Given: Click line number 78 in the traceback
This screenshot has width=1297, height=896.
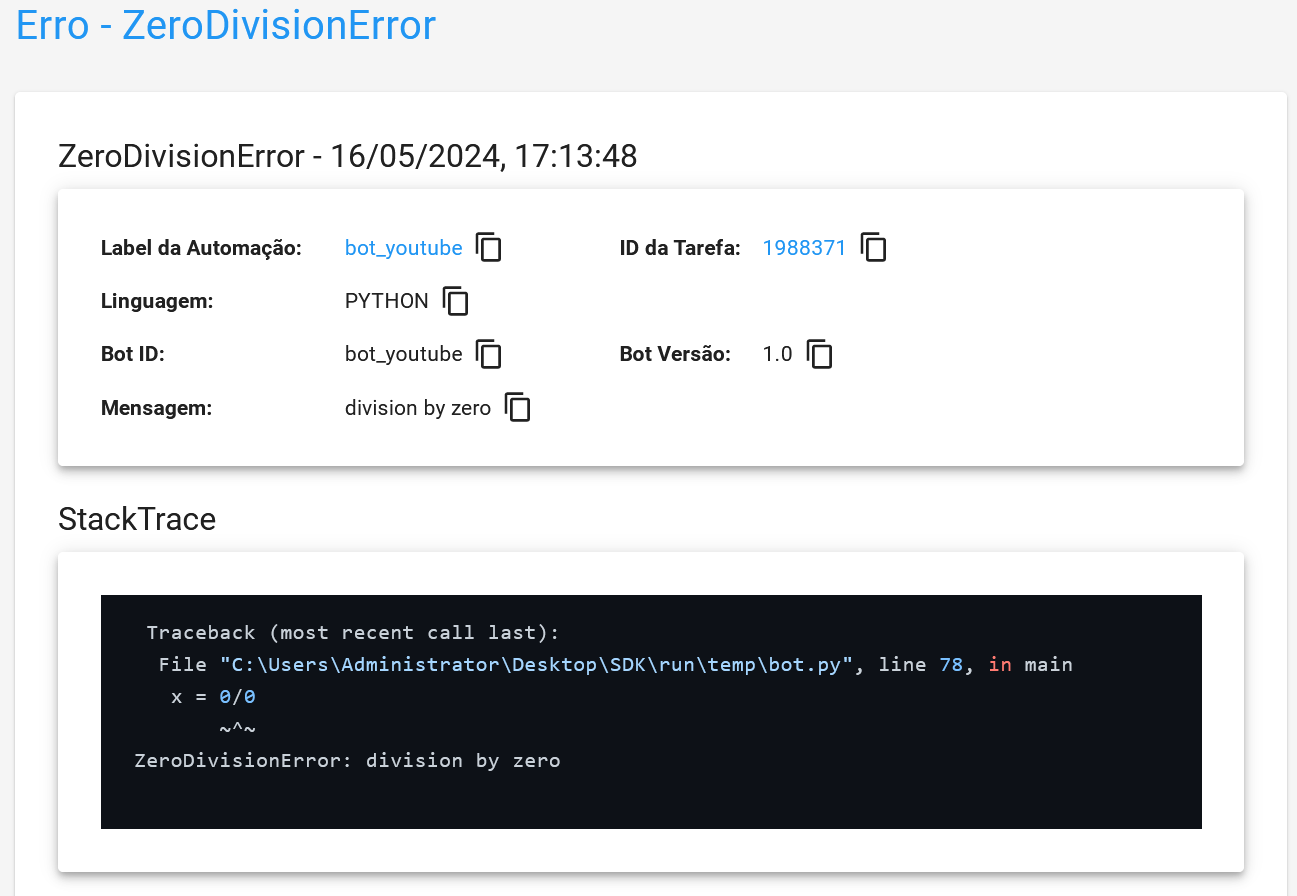Looking at the screenshot, I should coord(951,665).
